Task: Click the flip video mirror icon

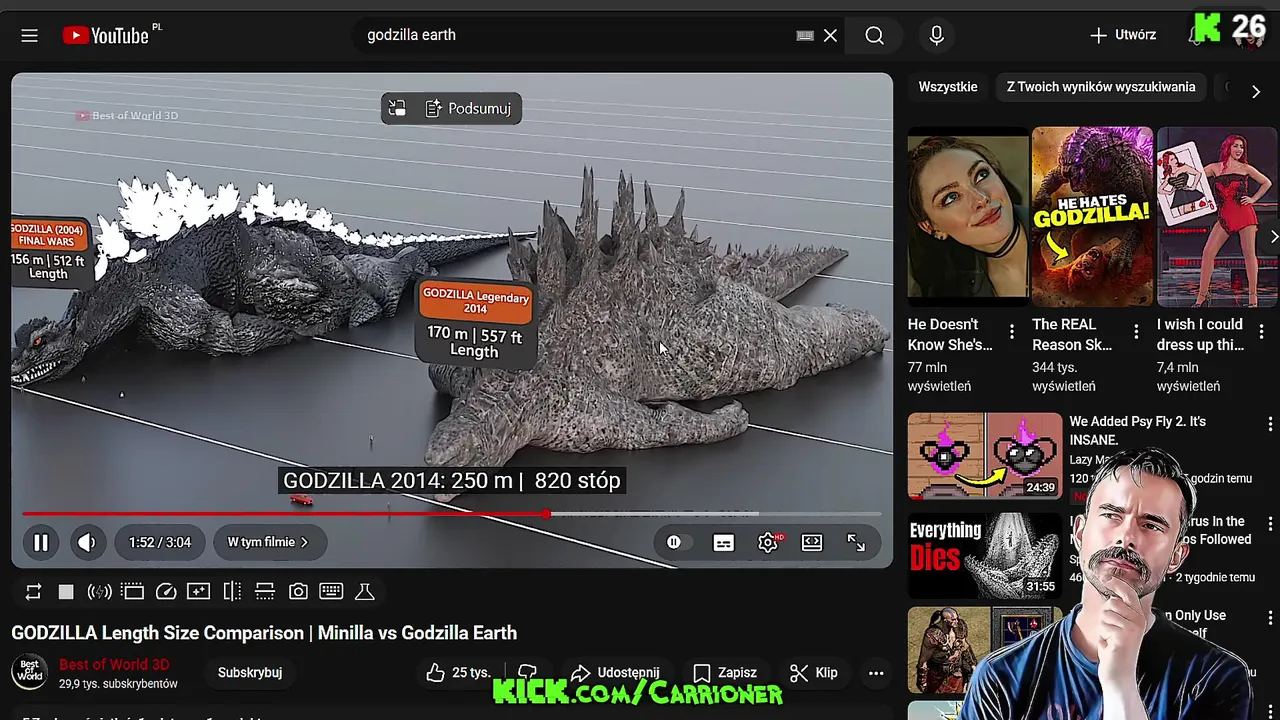Action: point(232,592)
